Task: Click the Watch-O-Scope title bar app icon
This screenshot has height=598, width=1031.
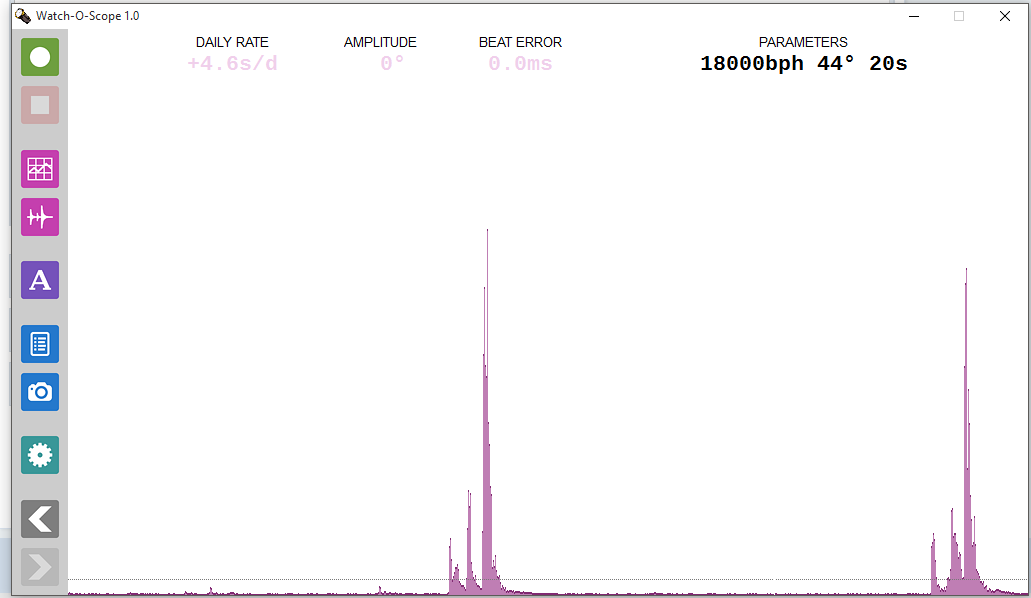Action: [x=23, y=16]
